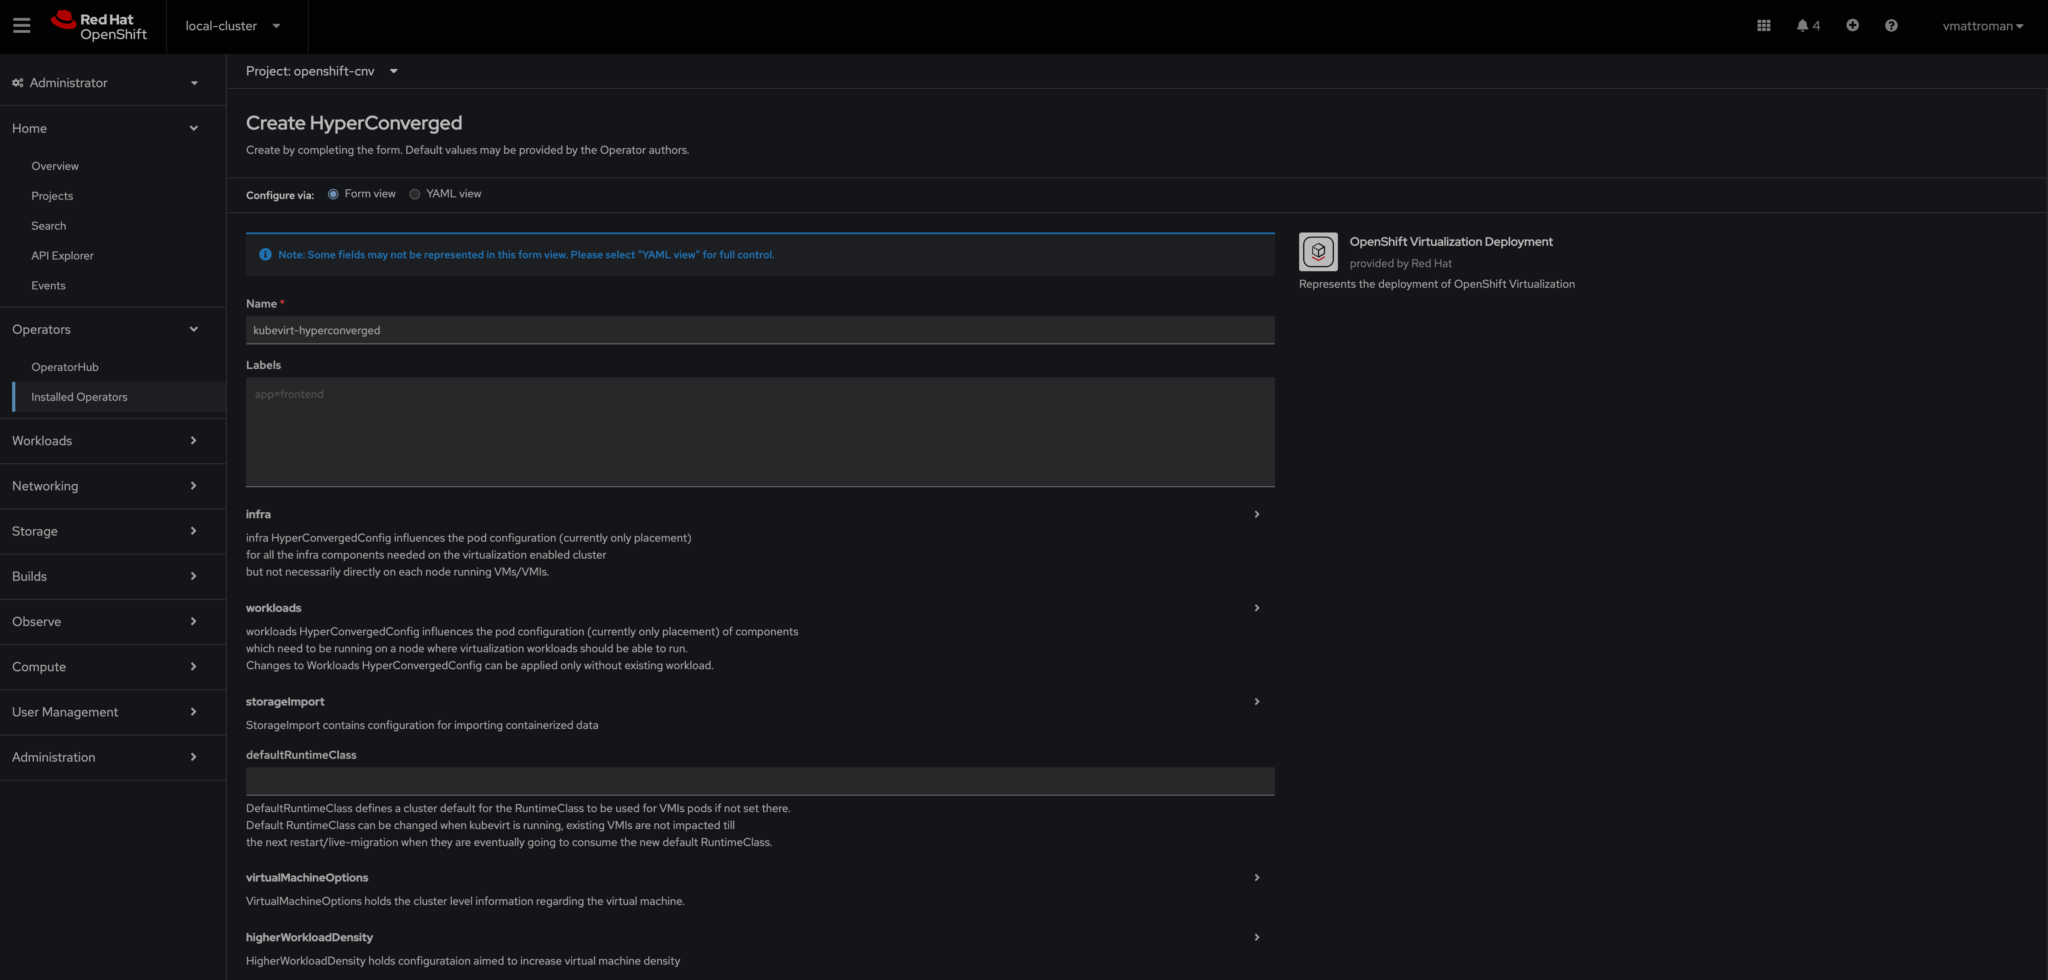This screenshot has height=980, width=2048.
Task: Open the hamburger navigation menu
Action: coord(21,26)
